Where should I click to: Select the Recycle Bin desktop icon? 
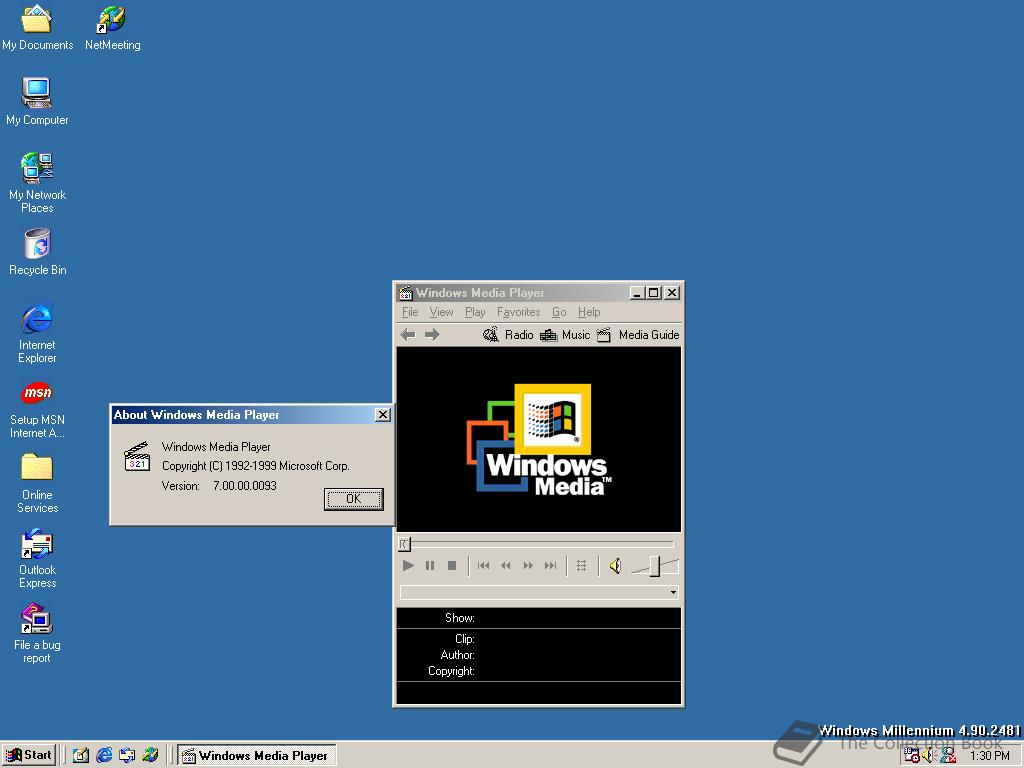click(x=37, y=251)
